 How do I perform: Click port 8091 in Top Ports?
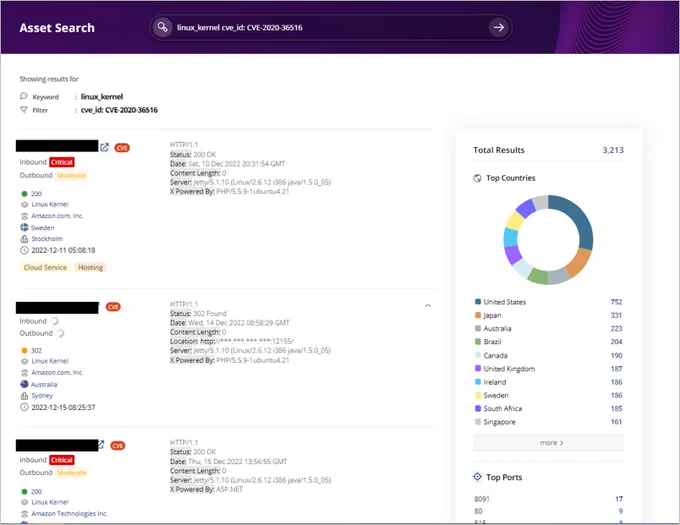click(x=482, y=499)
